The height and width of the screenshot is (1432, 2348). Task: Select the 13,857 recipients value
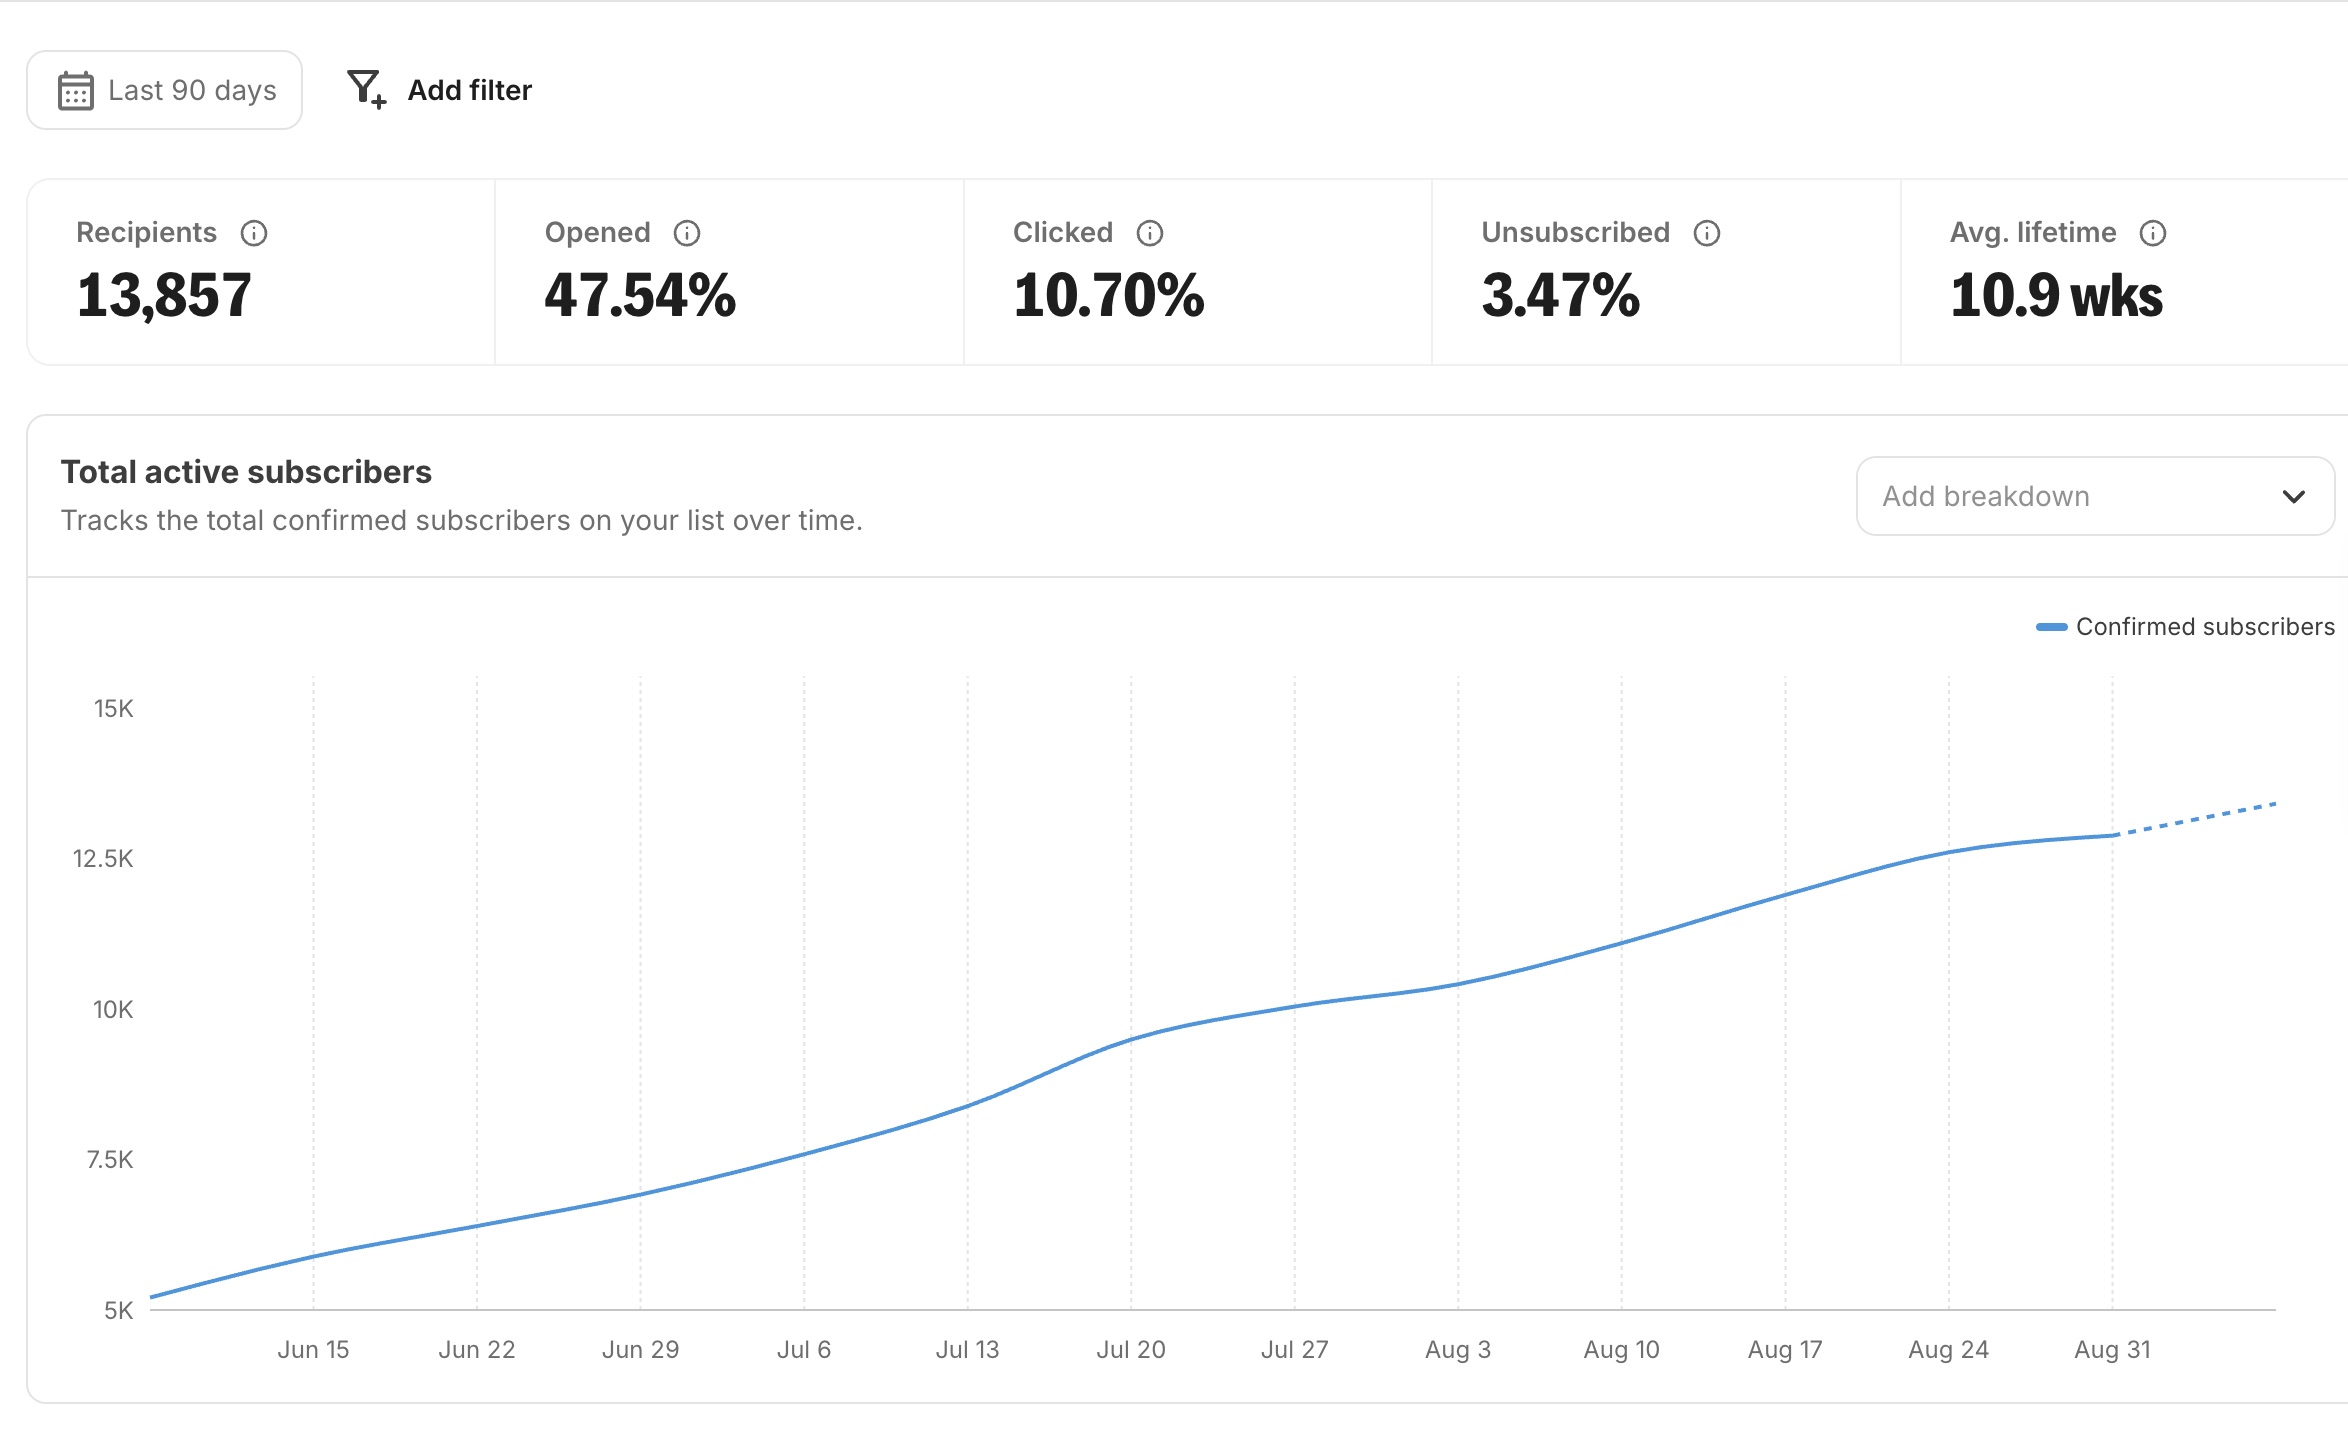164,296
